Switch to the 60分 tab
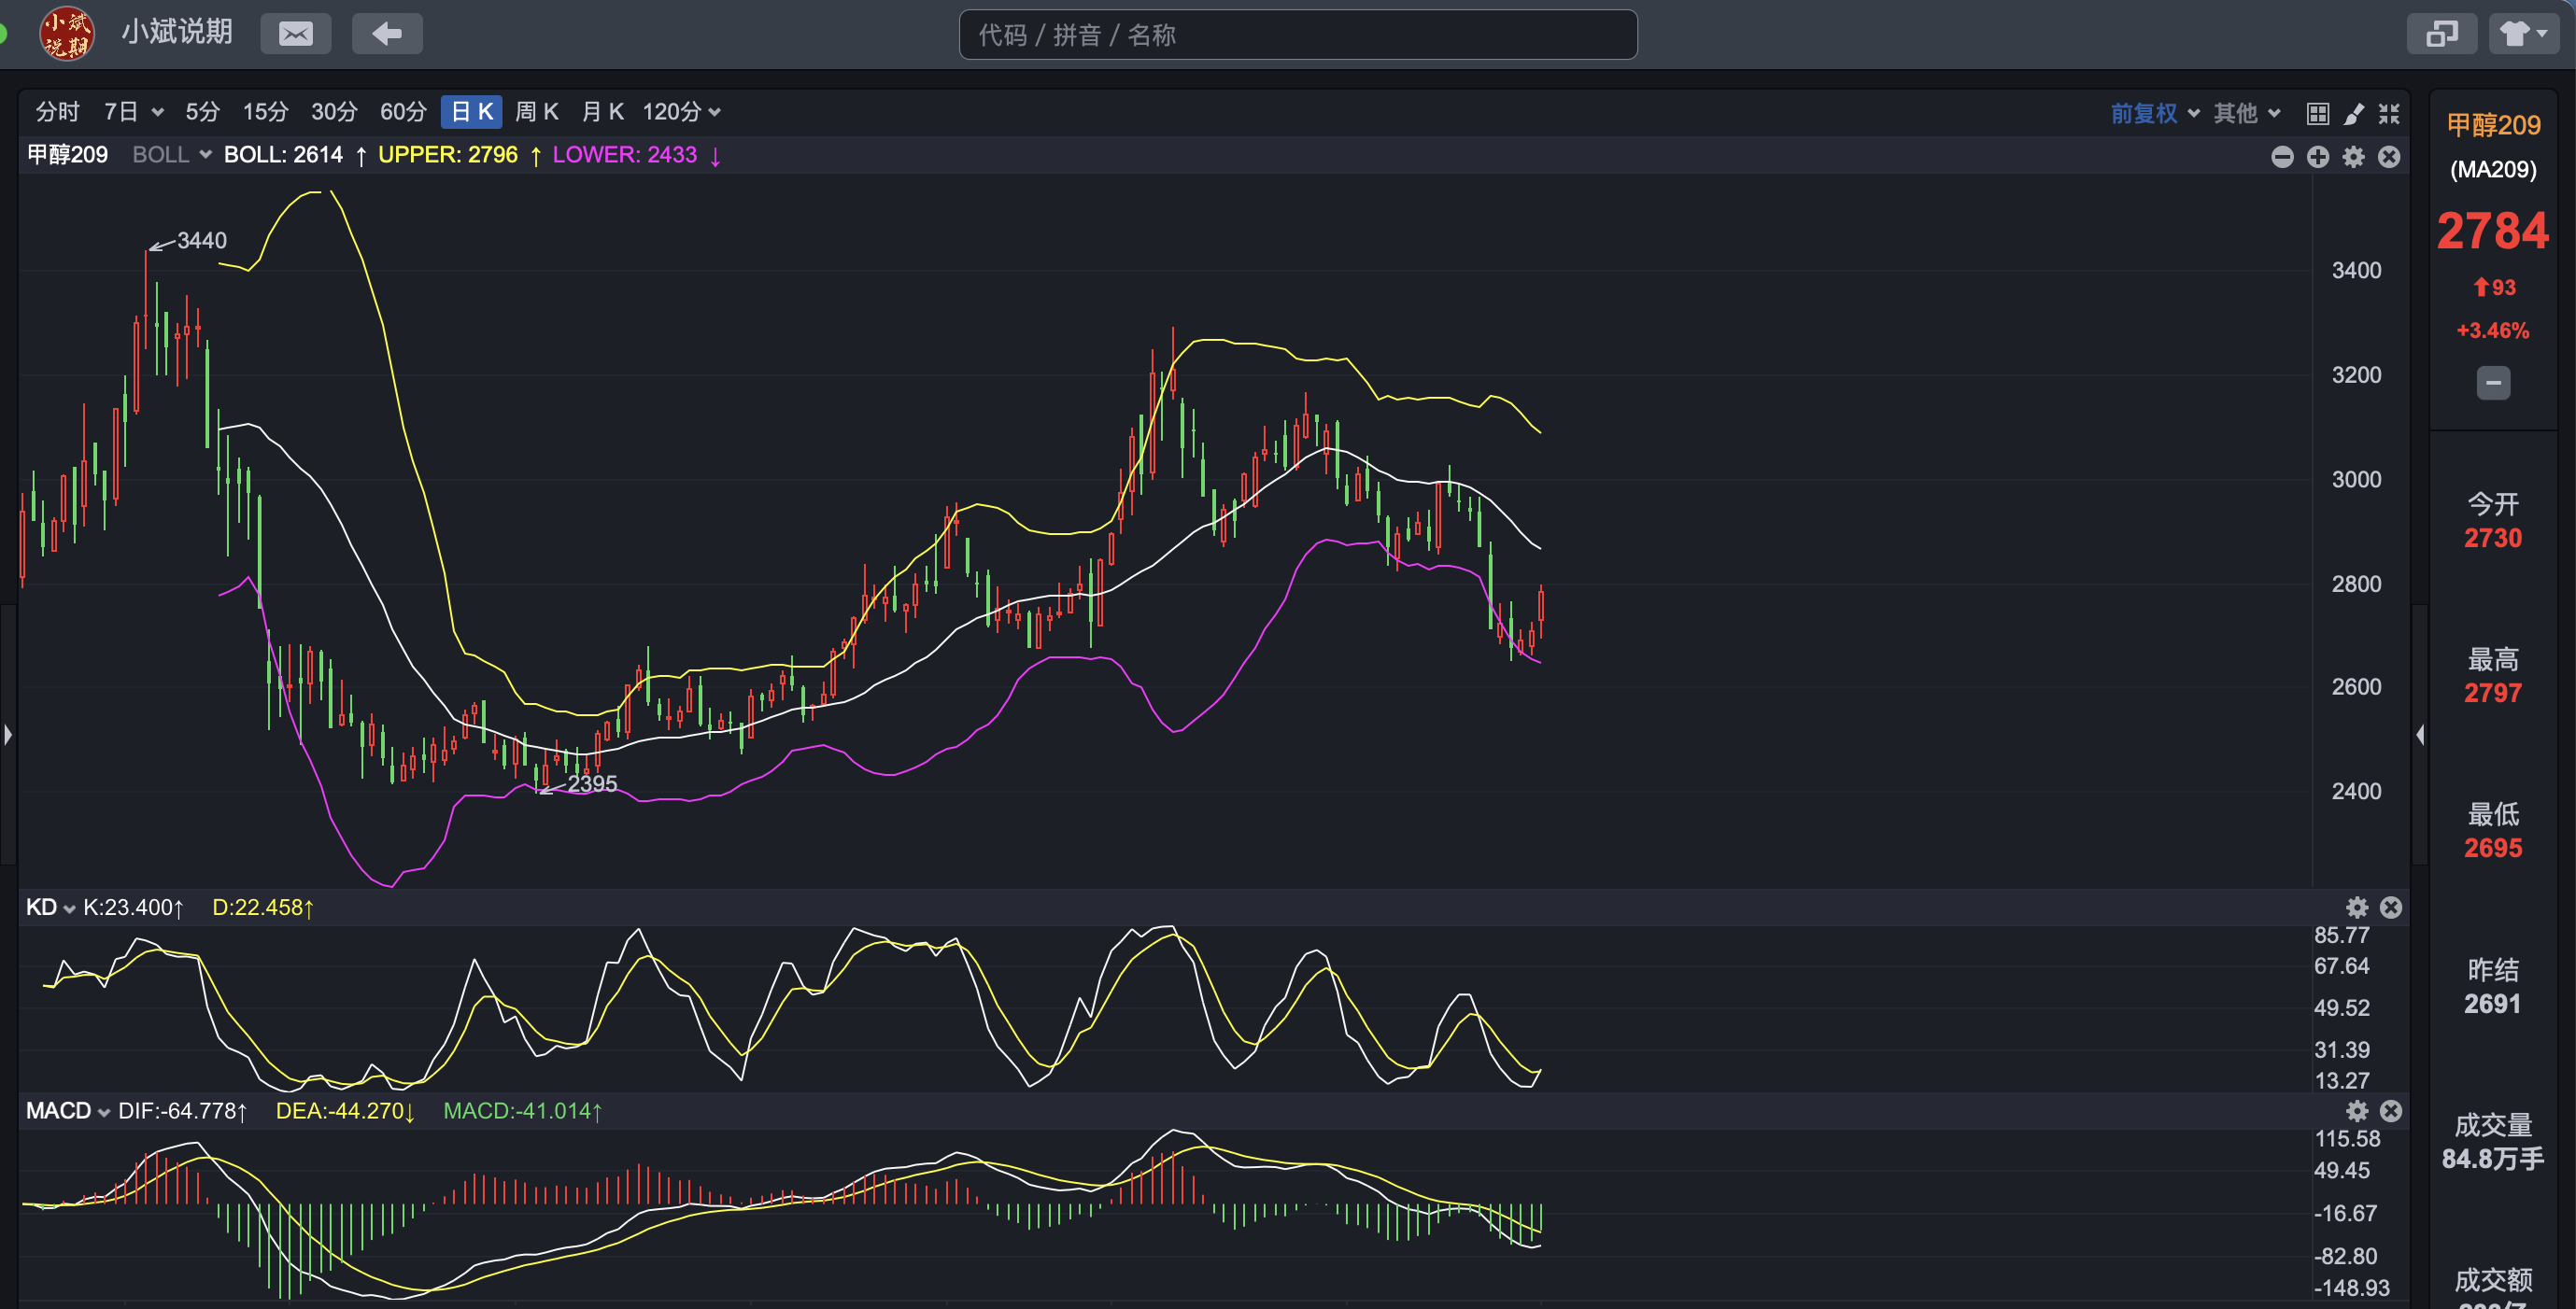The height and width of the screenshot is (1309, 2576). coord(403,112)
